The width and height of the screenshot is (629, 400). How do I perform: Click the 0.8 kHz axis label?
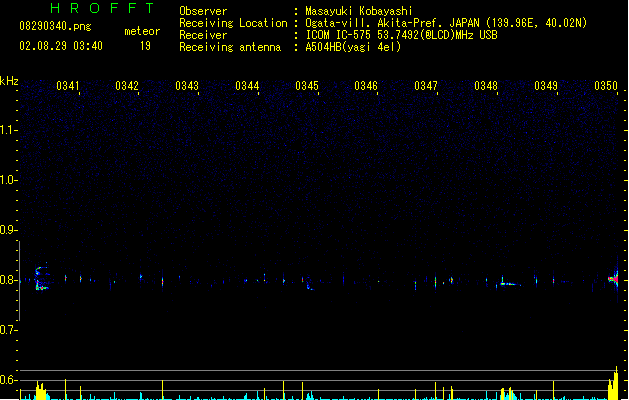(8, 280)
